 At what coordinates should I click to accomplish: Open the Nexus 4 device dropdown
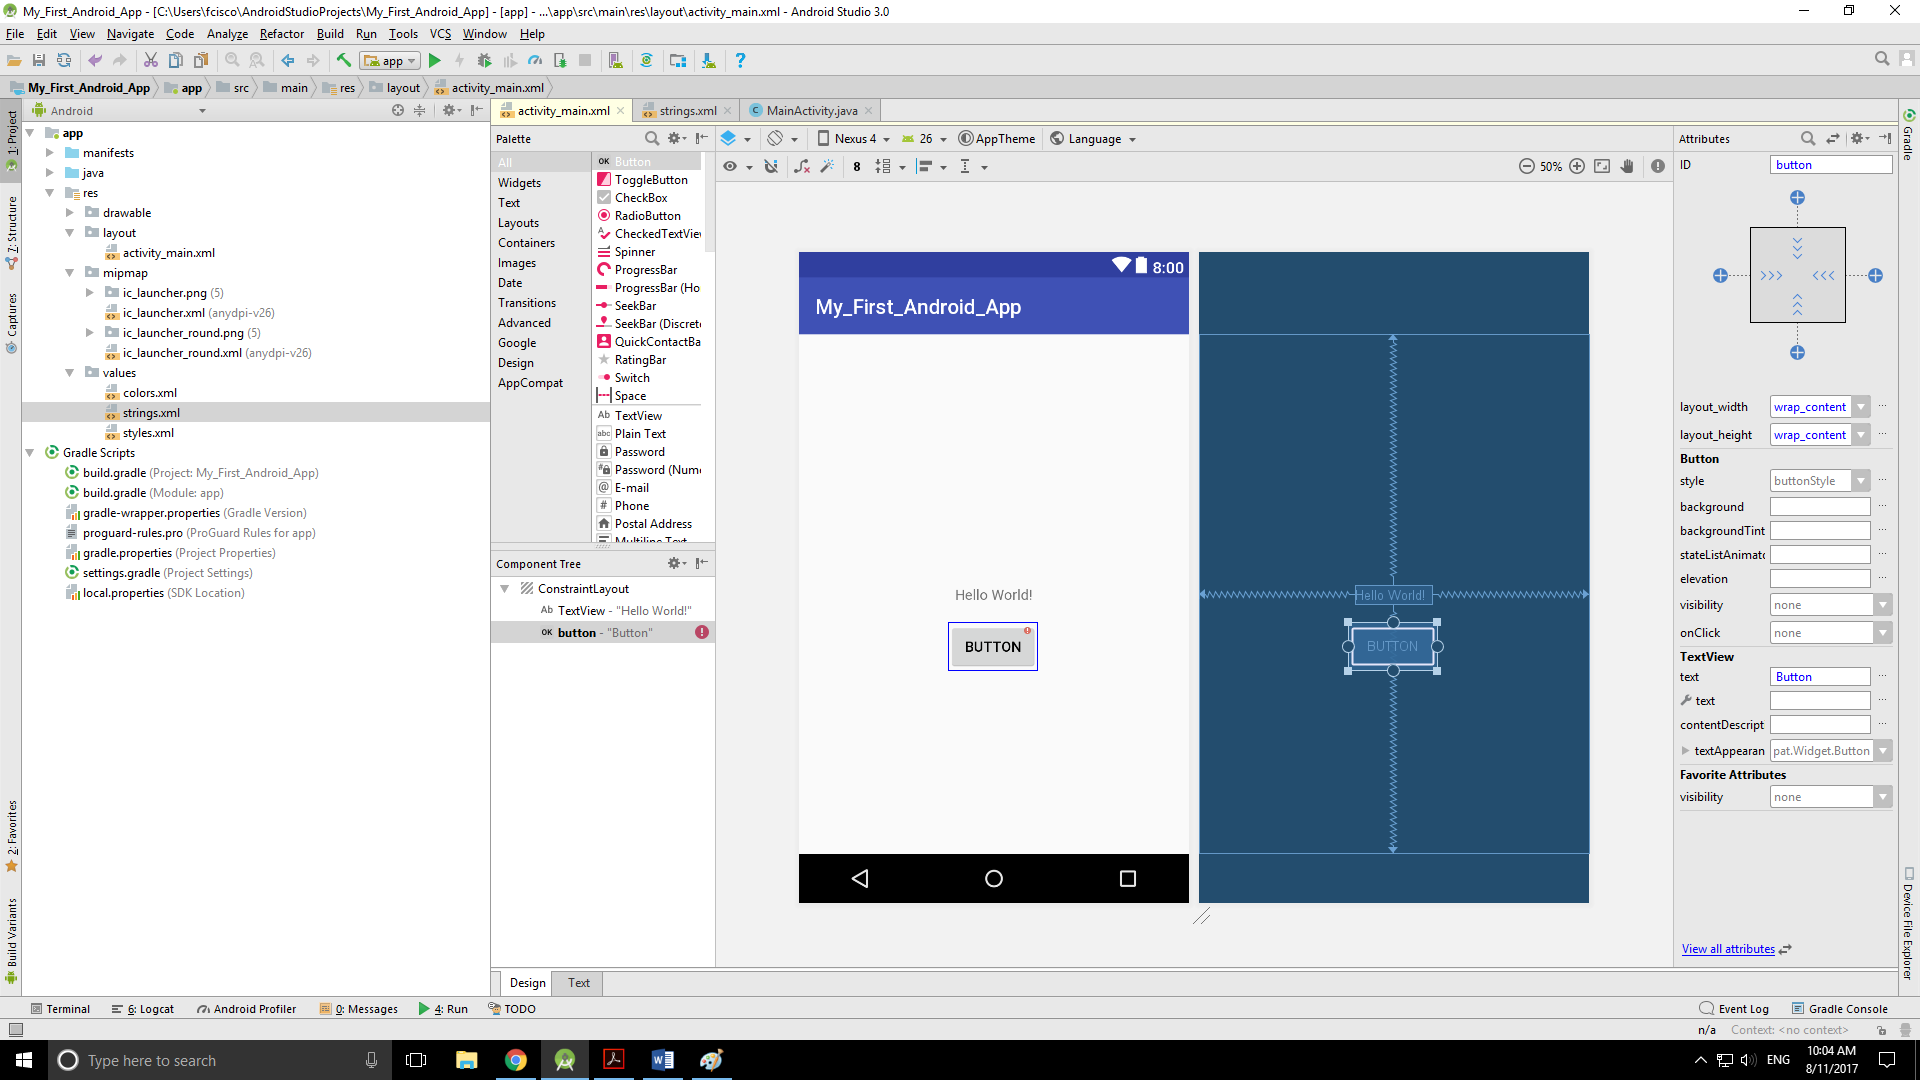tap(855, 139)
